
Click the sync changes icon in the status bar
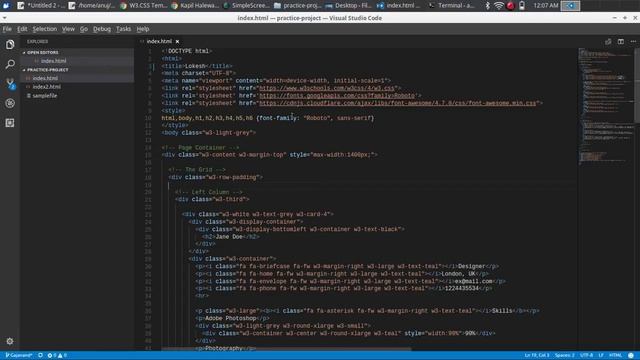[40, 356]
